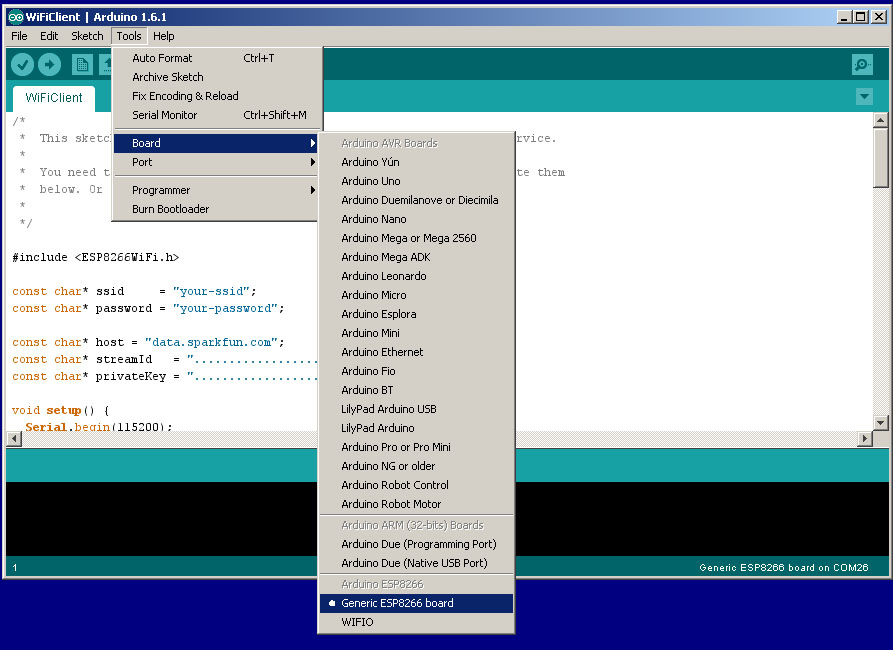Click the "data.sparkfun.com" host string
This screenshot has width=893, height=650.
click(x=211, y=342)
